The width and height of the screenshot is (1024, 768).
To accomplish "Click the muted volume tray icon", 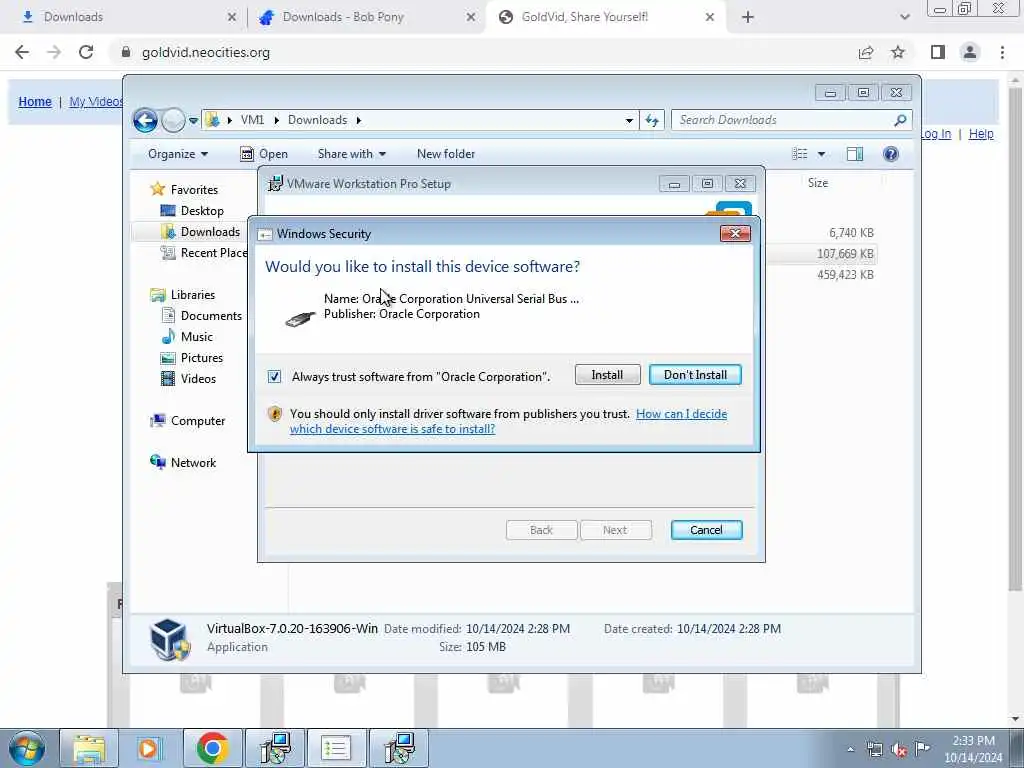I will click(x=899, y=750).
